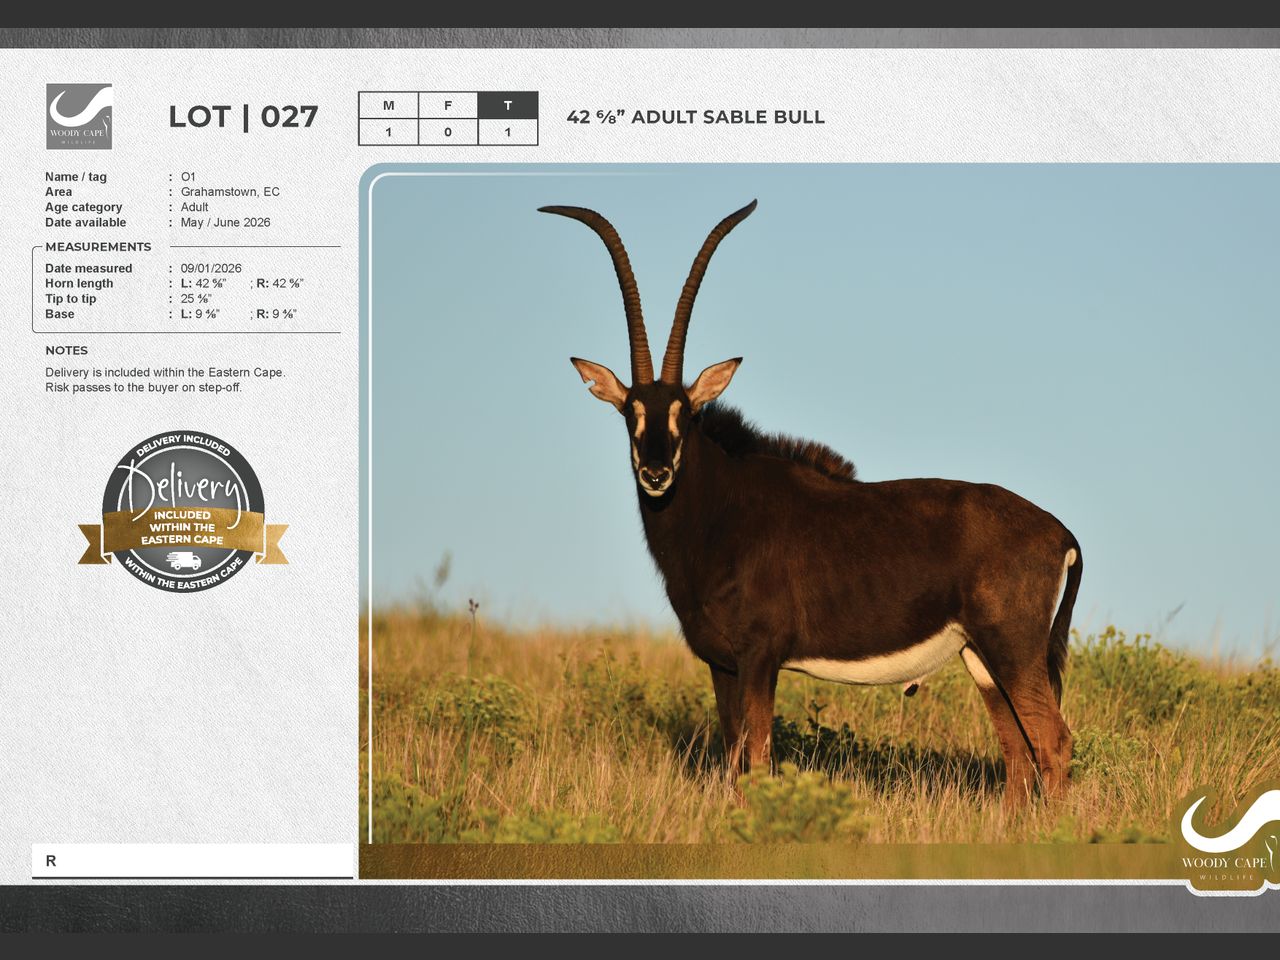The height and width of the screenshot is (960, 1280).
Task: Click the Date measured value 09/01/2026
Action: [x=211, y=268]
